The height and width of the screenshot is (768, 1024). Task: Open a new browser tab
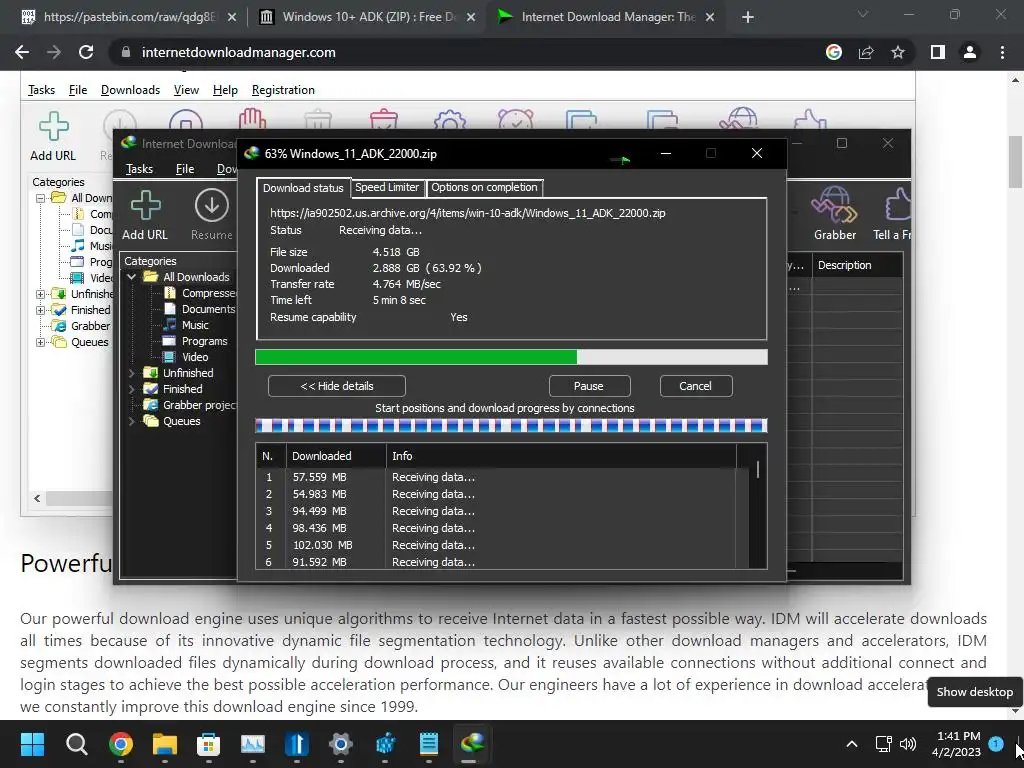point(748,17)
